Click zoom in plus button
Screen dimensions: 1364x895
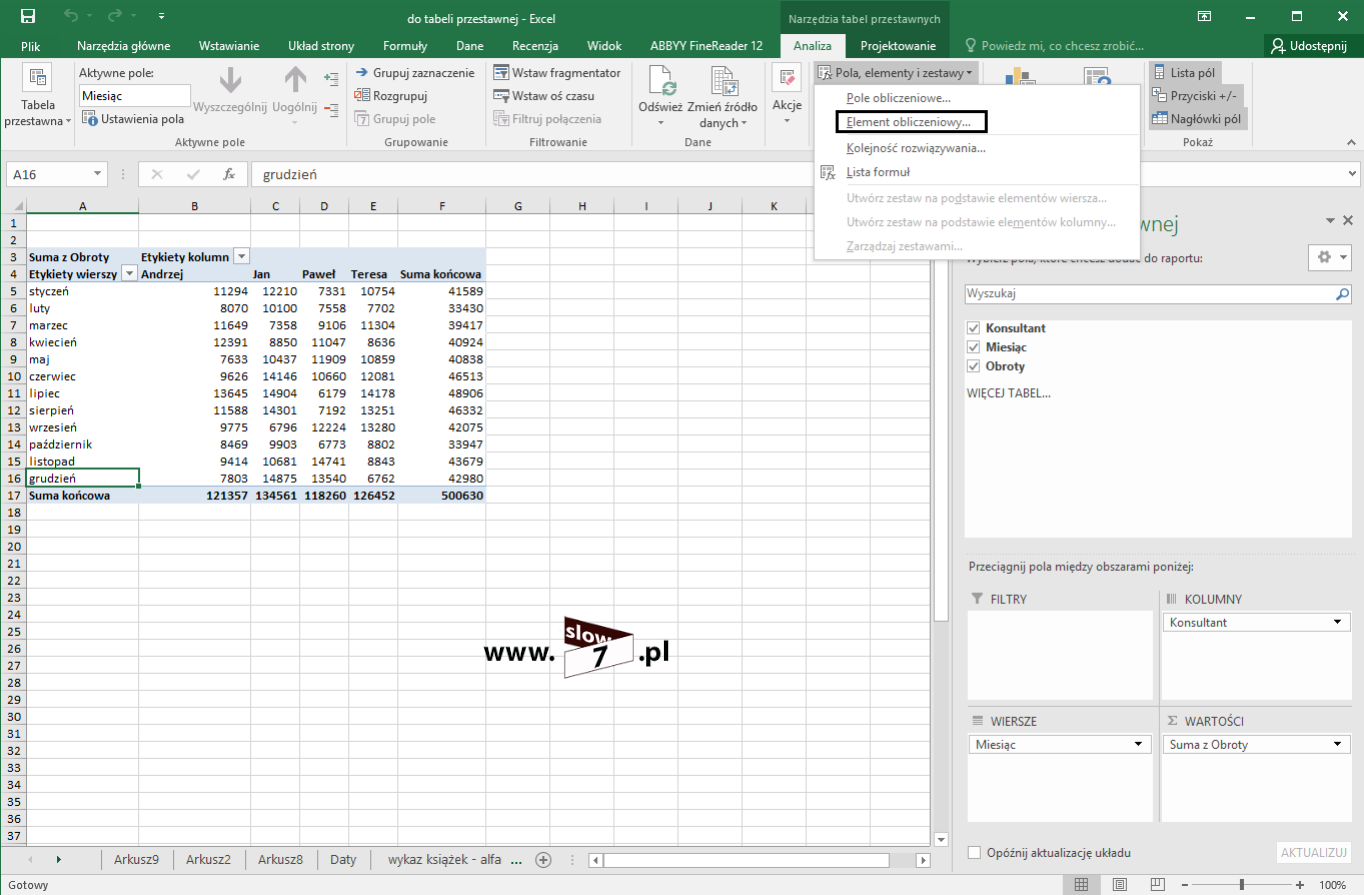pyautogui.click(x=1299, y=885)
